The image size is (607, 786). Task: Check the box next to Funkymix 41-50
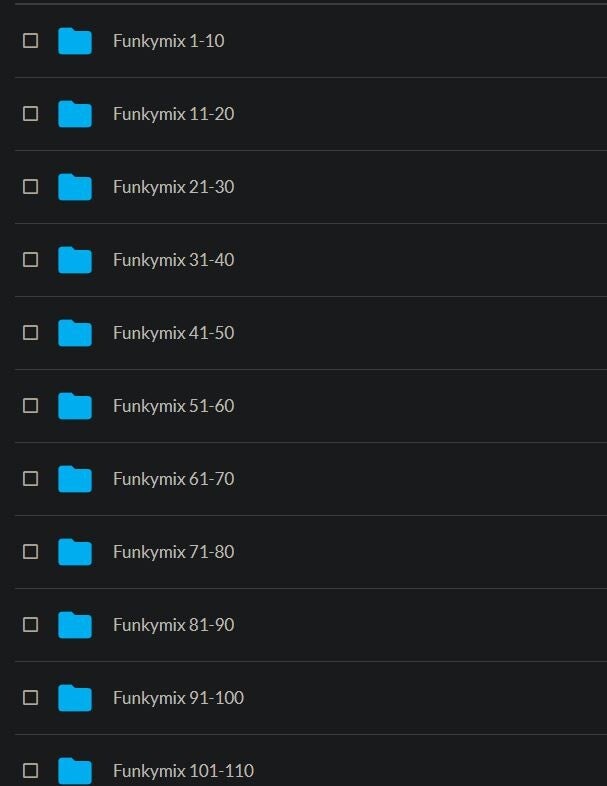(31, 333)
